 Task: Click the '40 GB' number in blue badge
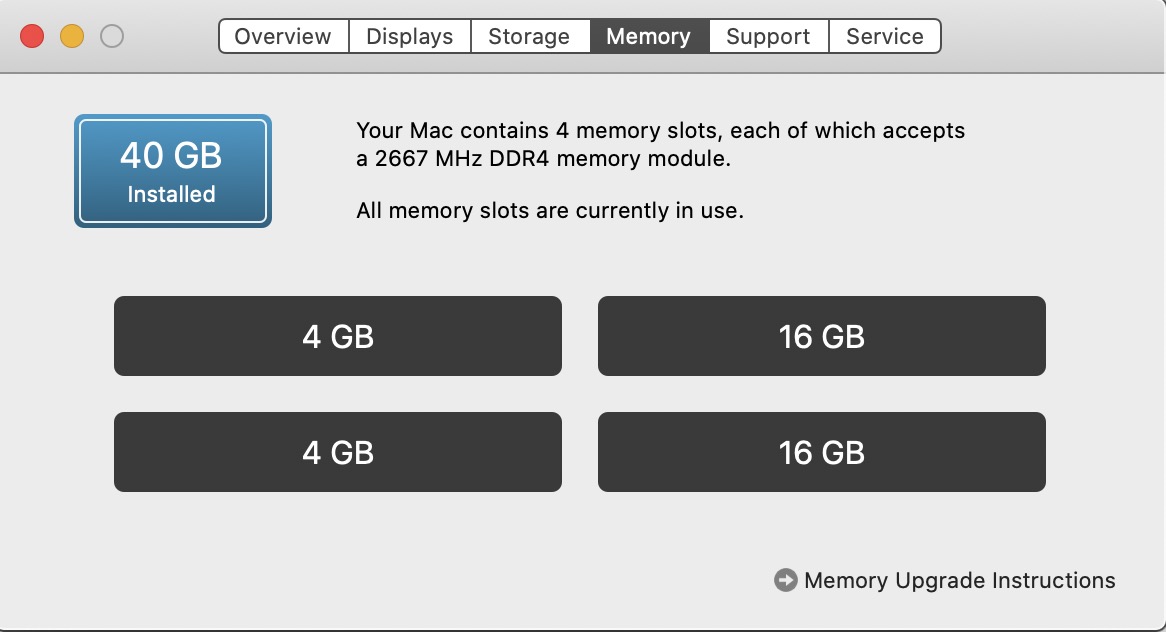coord(171,156)
